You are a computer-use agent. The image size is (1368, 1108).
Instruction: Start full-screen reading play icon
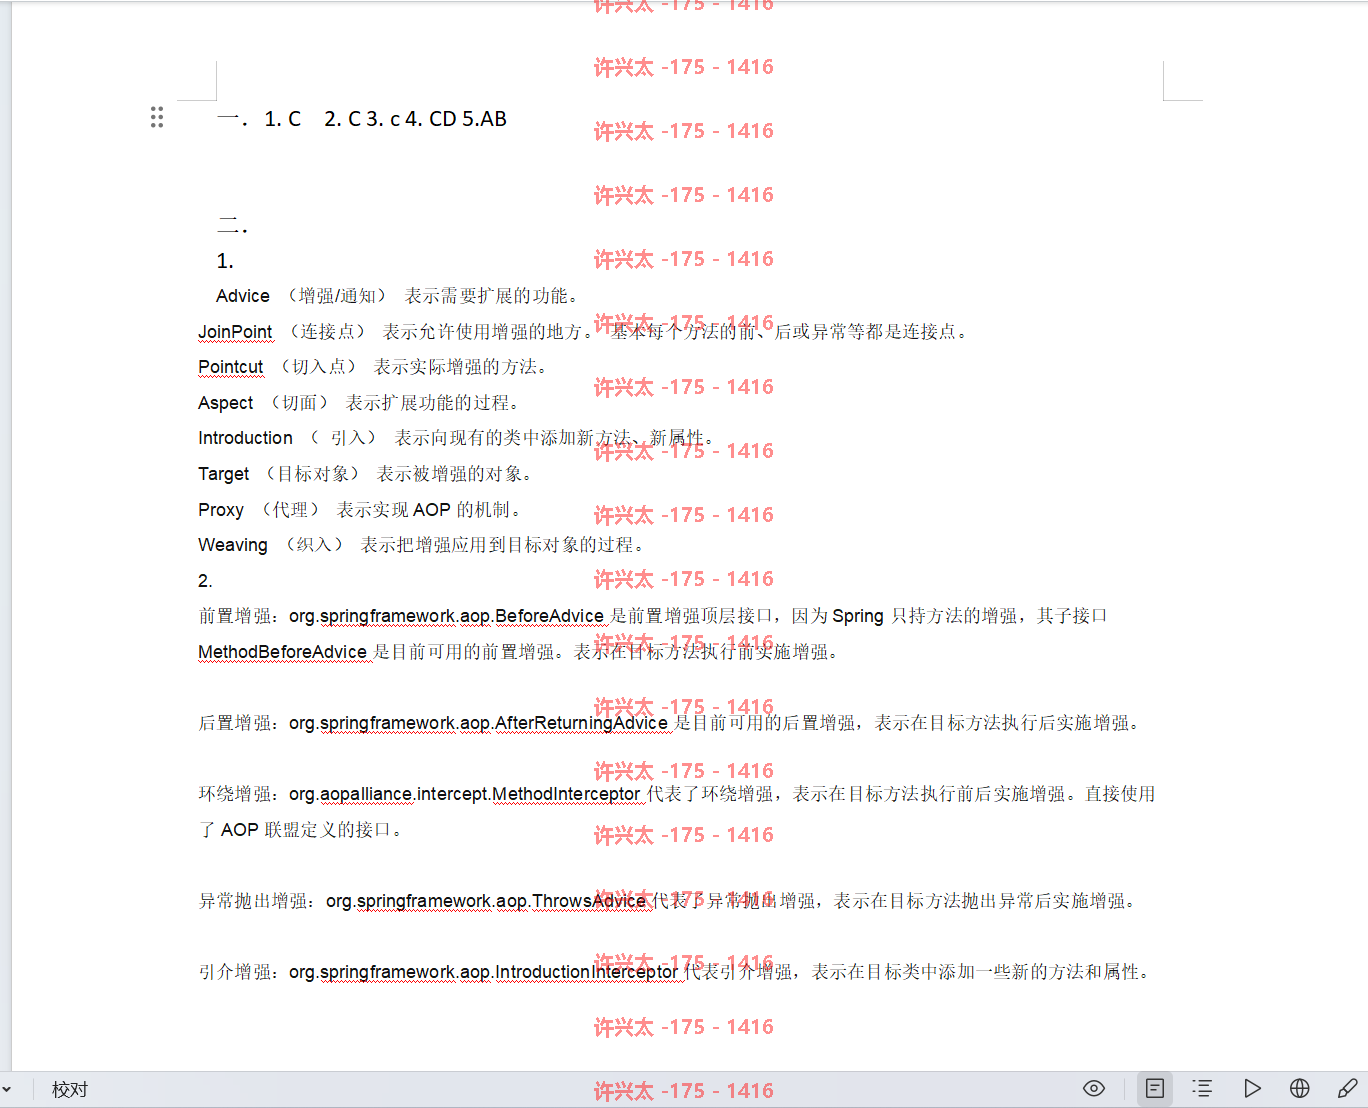[x=1252, y=1088]
